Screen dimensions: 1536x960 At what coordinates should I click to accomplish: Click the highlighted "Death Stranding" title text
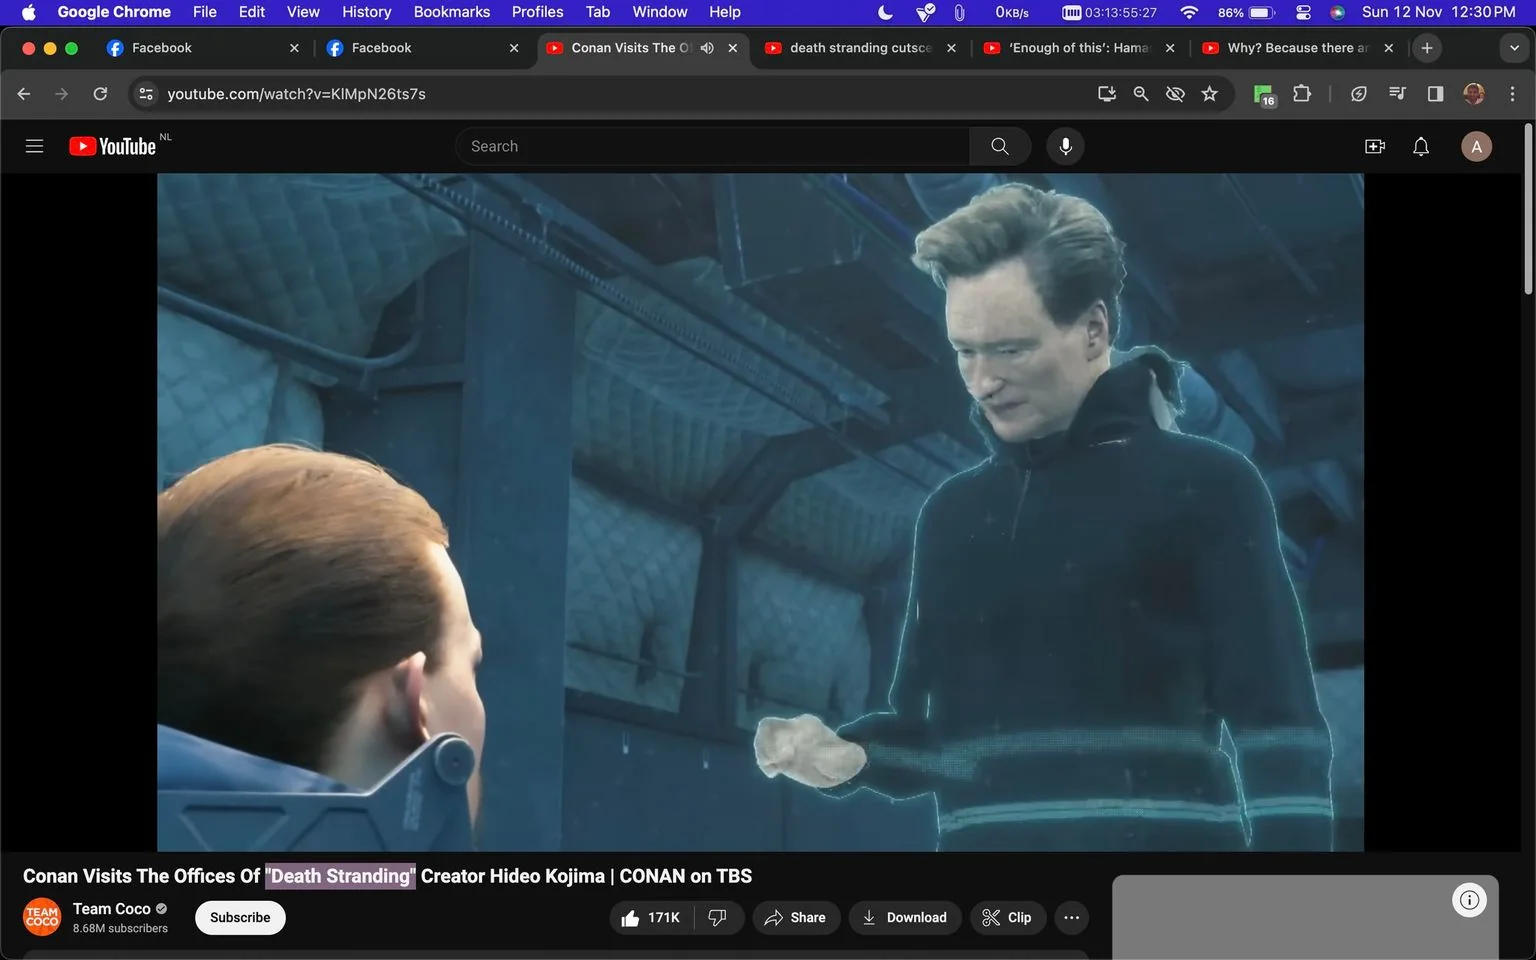point(340,876)
